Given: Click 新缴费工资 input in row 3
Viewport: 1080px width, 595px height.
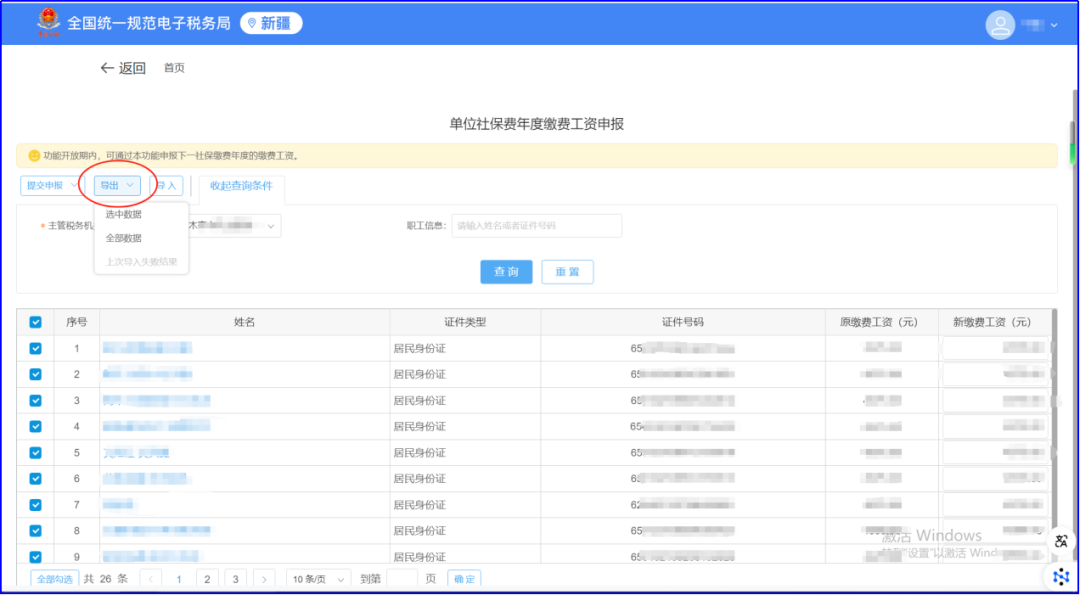Looking at the screenshot, I should (995, 400).
